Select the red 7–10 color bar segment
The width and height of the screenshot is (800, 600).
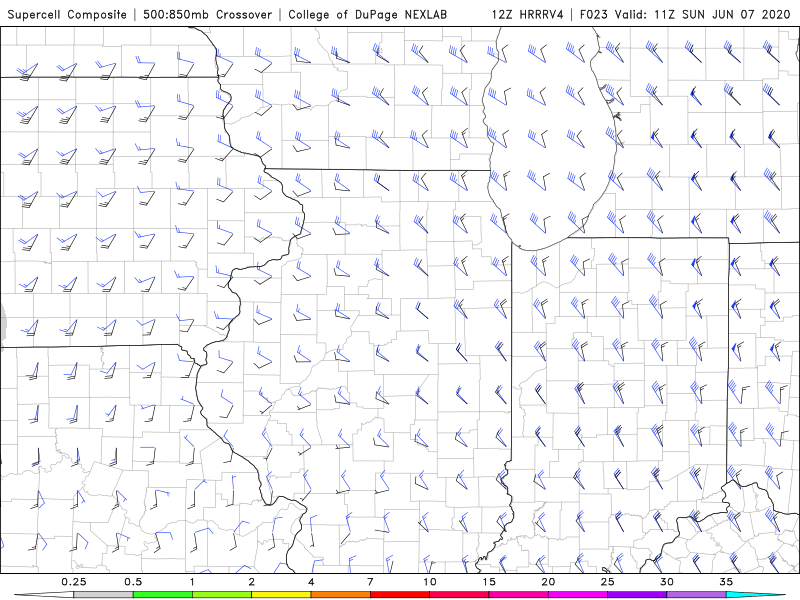(x=400, y=595)
